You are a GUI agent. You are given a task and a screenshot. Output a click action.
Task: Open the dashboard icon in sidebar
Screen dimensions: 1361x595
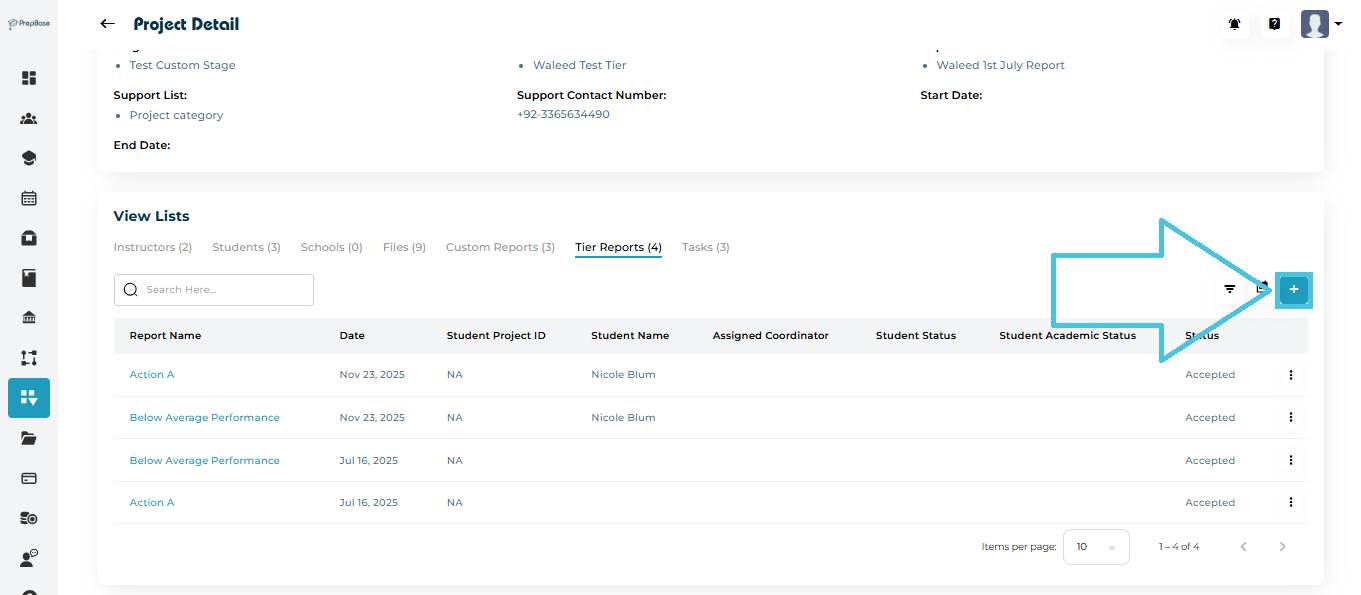click(29, 78)
